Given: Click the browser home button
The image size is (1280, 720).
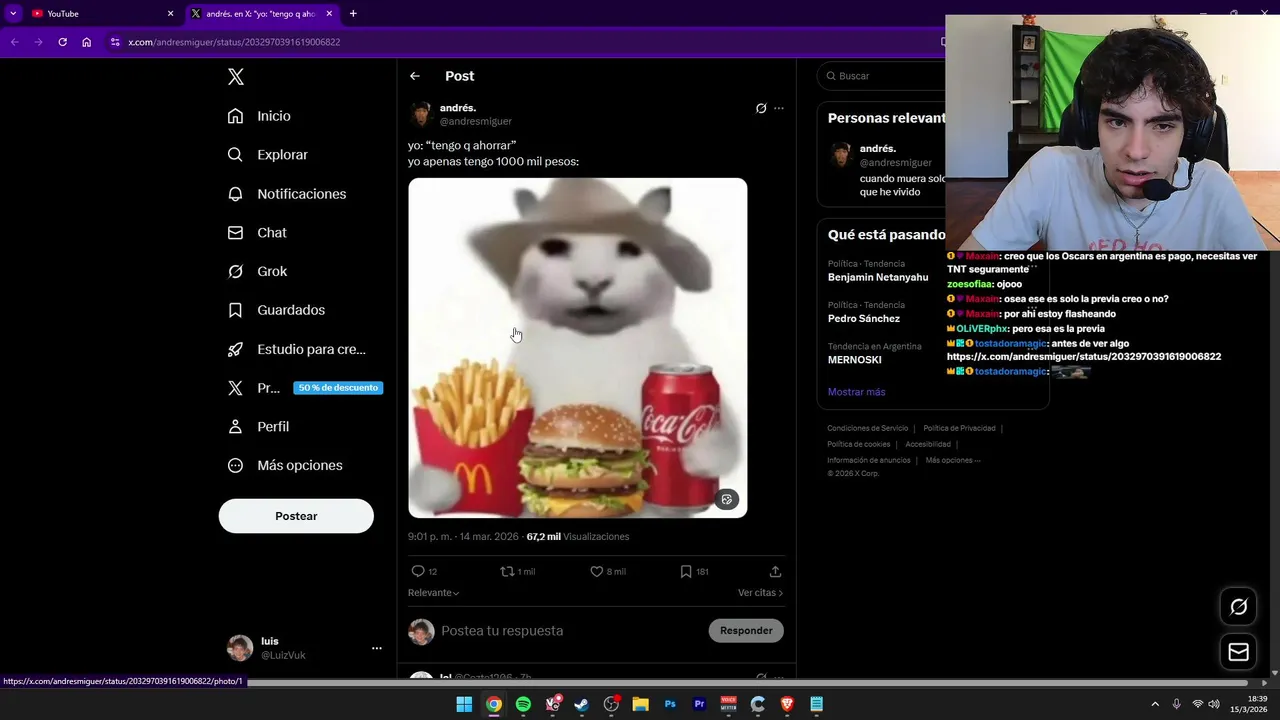Looking at the screenshot, I should coord(86,42).
